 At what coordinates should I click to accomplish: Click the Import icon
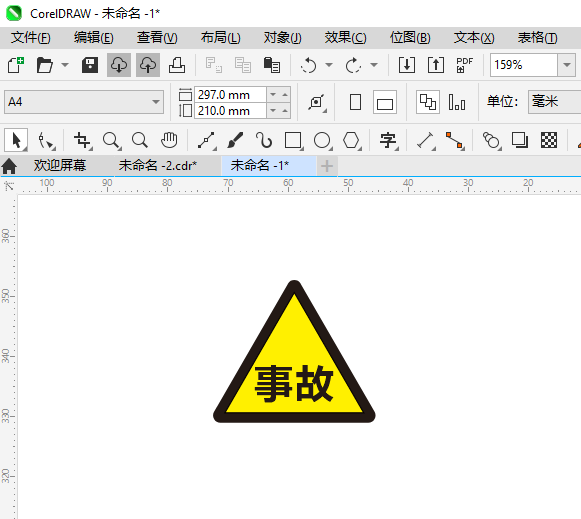pyautogui.click(x=407, y=65)
